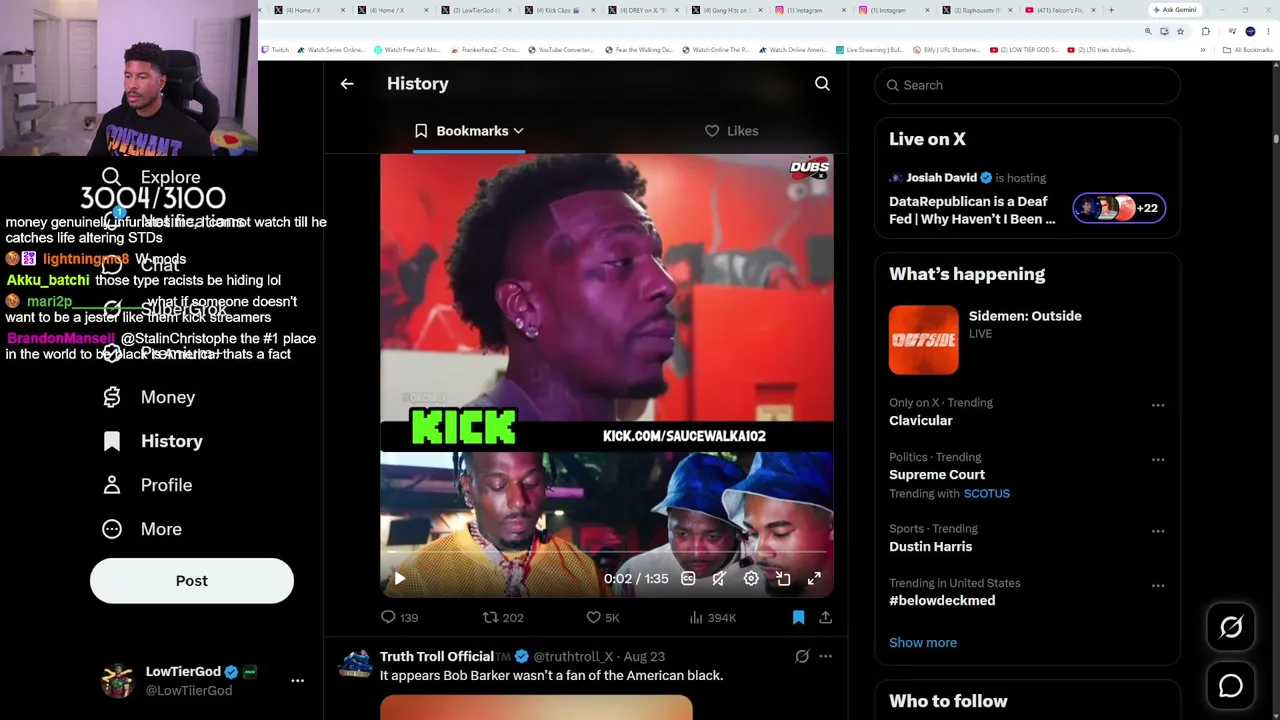Image resolution: width=1280 pixels, height=720 pixels.
Task: View analytics showing 394K views
Action: point(712,618)
